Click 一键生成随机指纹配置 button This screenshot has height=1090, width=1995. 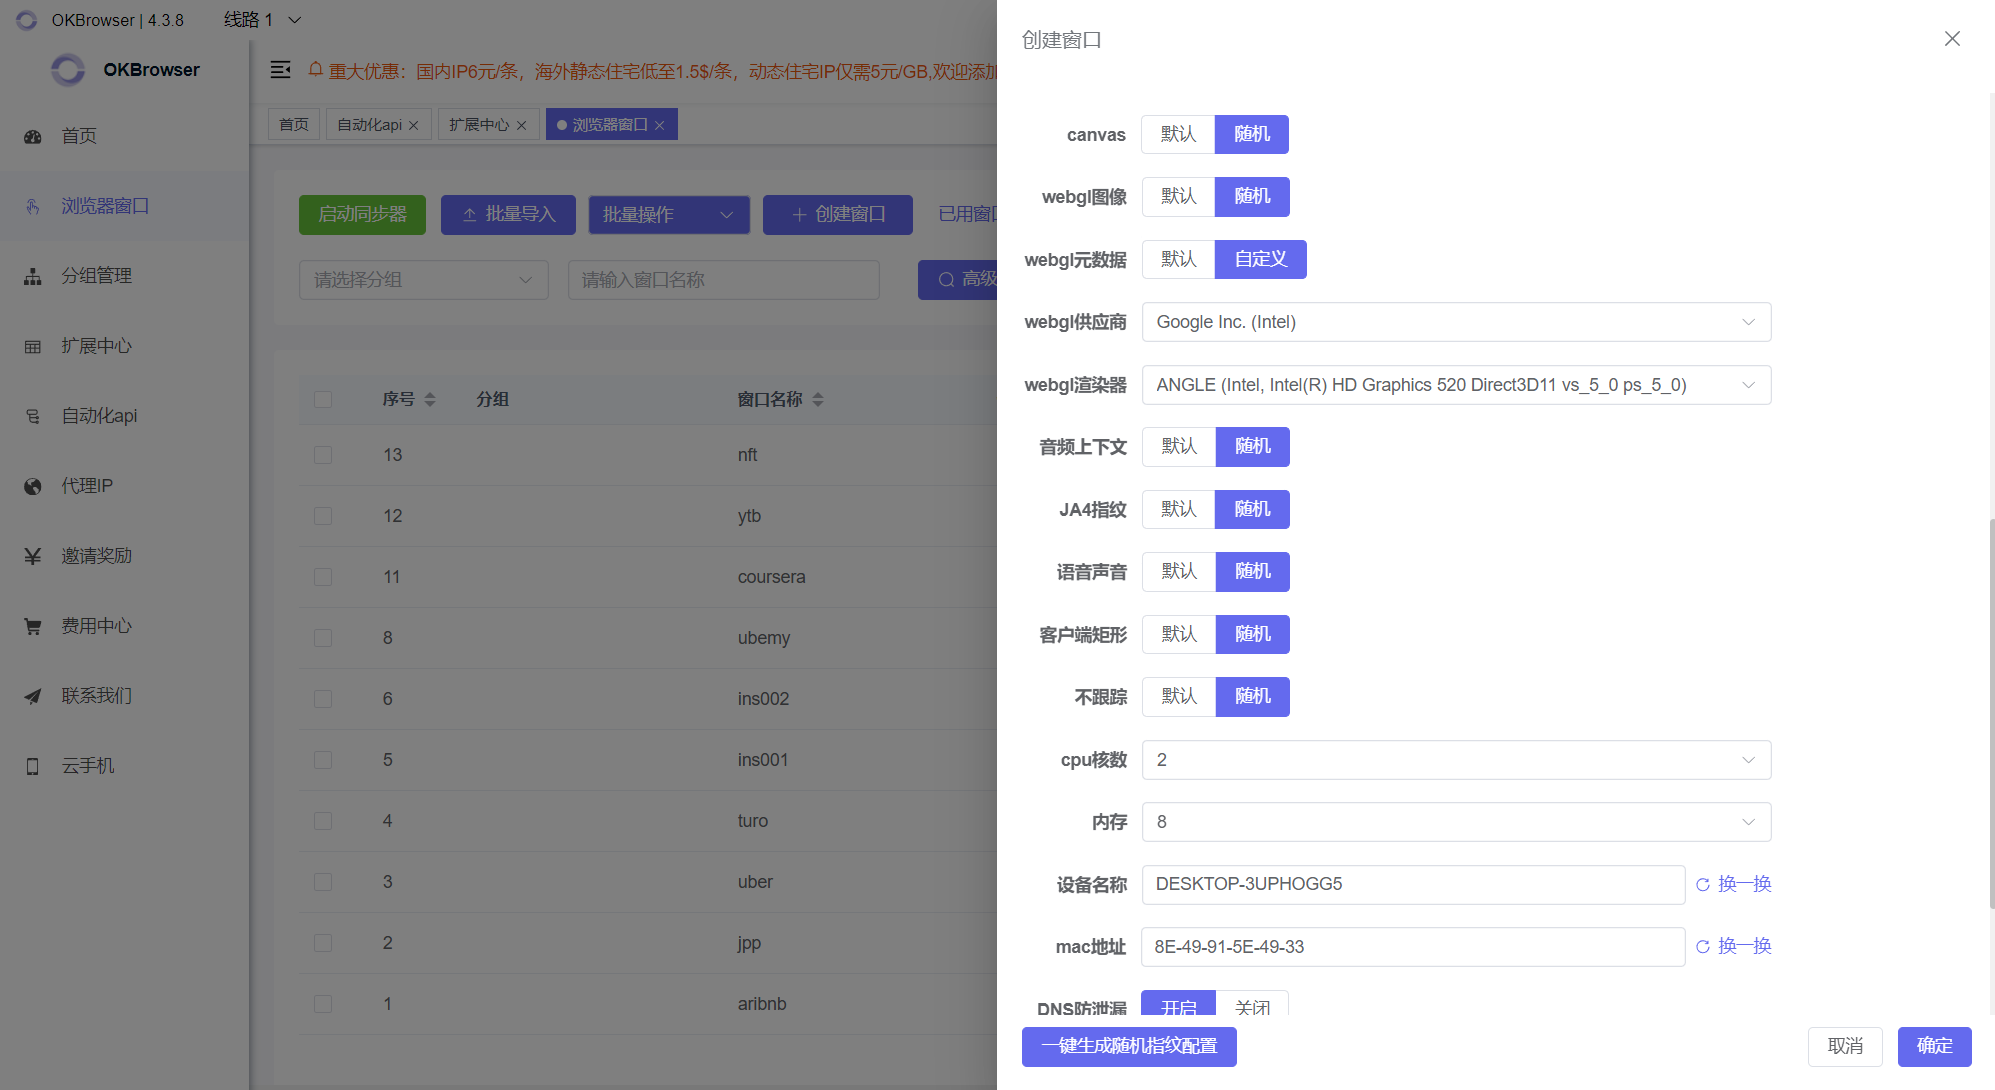tap(1128, 1046)
